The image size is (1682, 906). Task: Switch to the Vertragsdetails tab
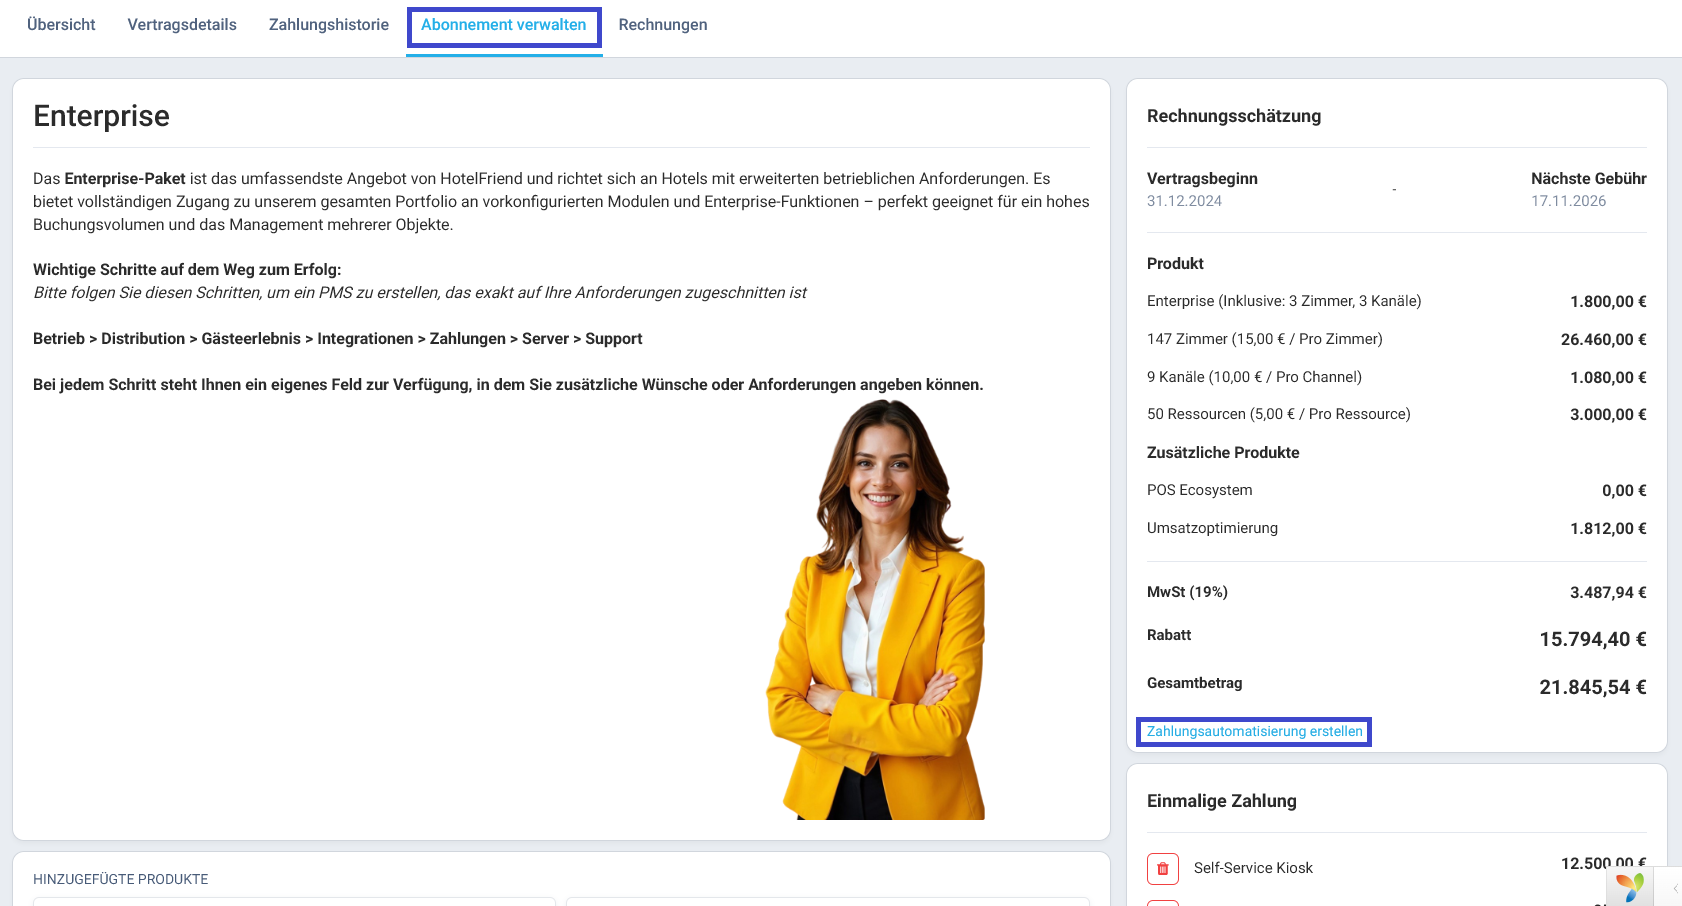pos(182,25)
